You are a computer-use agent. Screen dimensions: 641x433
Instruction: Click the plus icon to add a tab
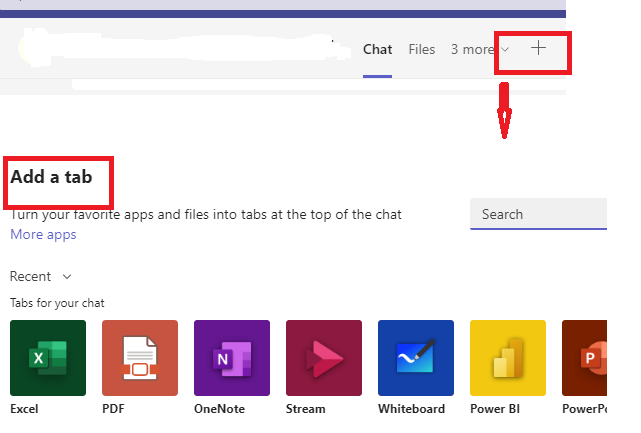point(538,48)
